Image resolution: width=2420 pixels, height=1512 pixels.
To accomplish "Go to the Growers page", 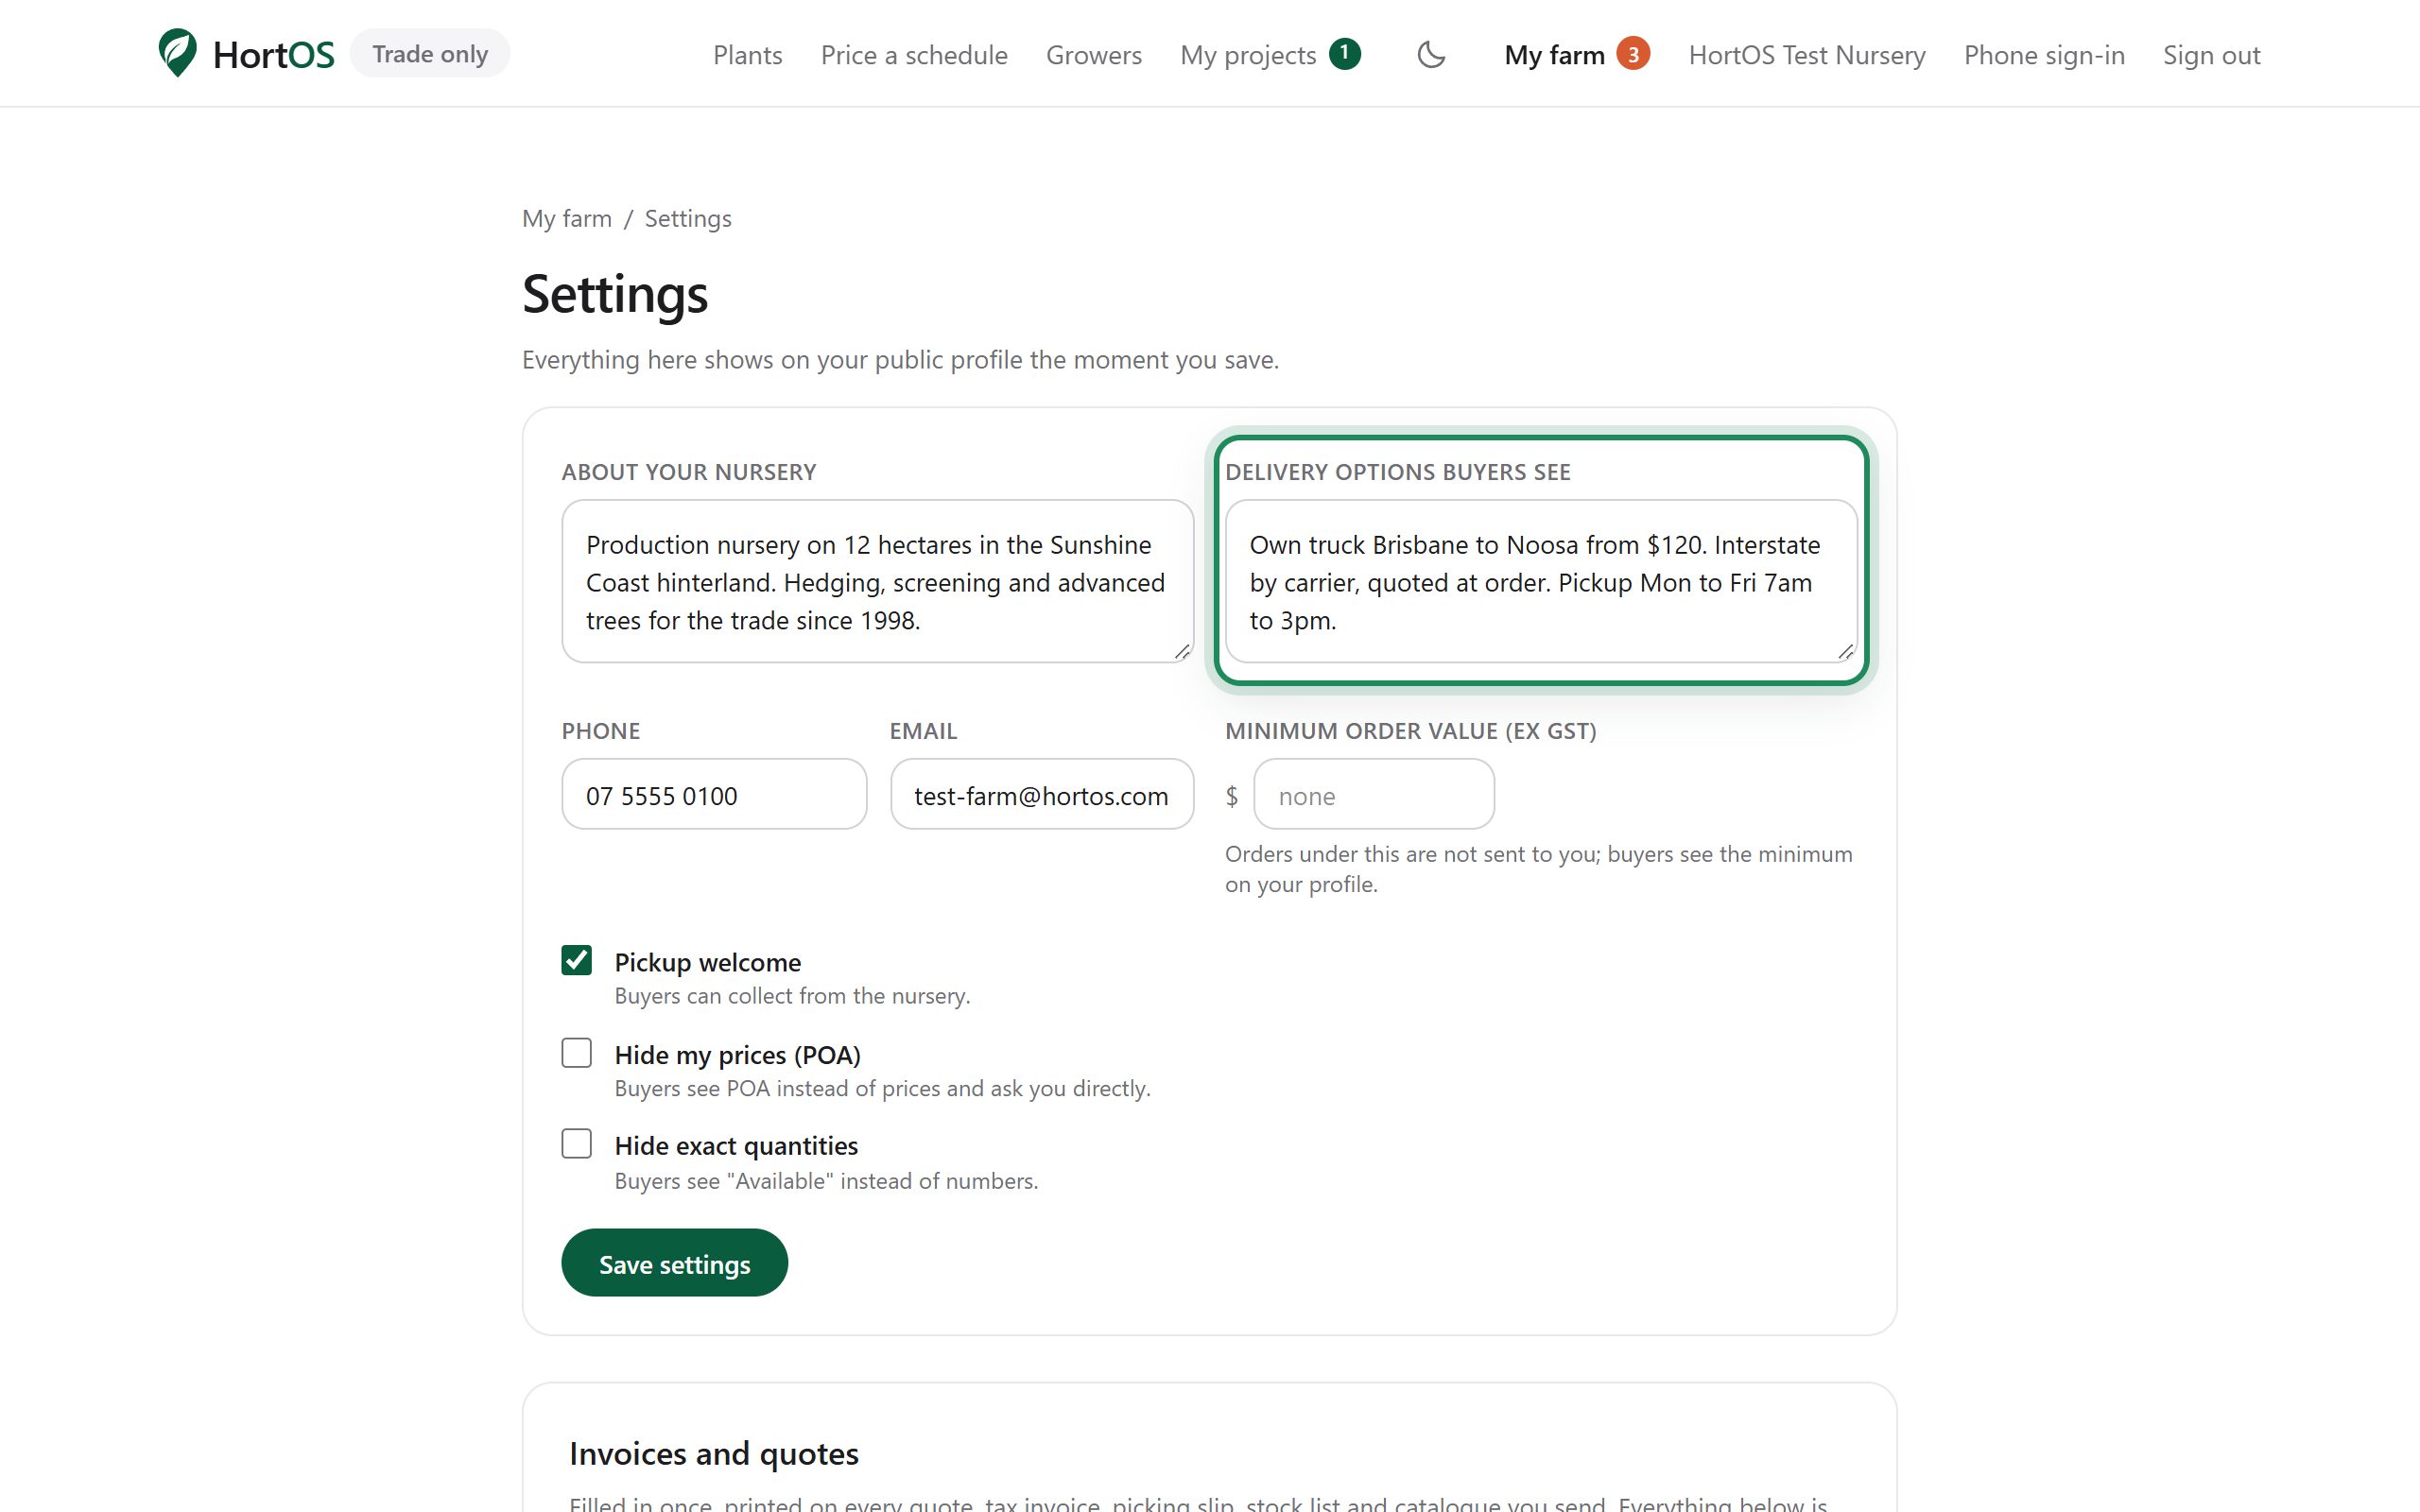I will pos(1093,55).
